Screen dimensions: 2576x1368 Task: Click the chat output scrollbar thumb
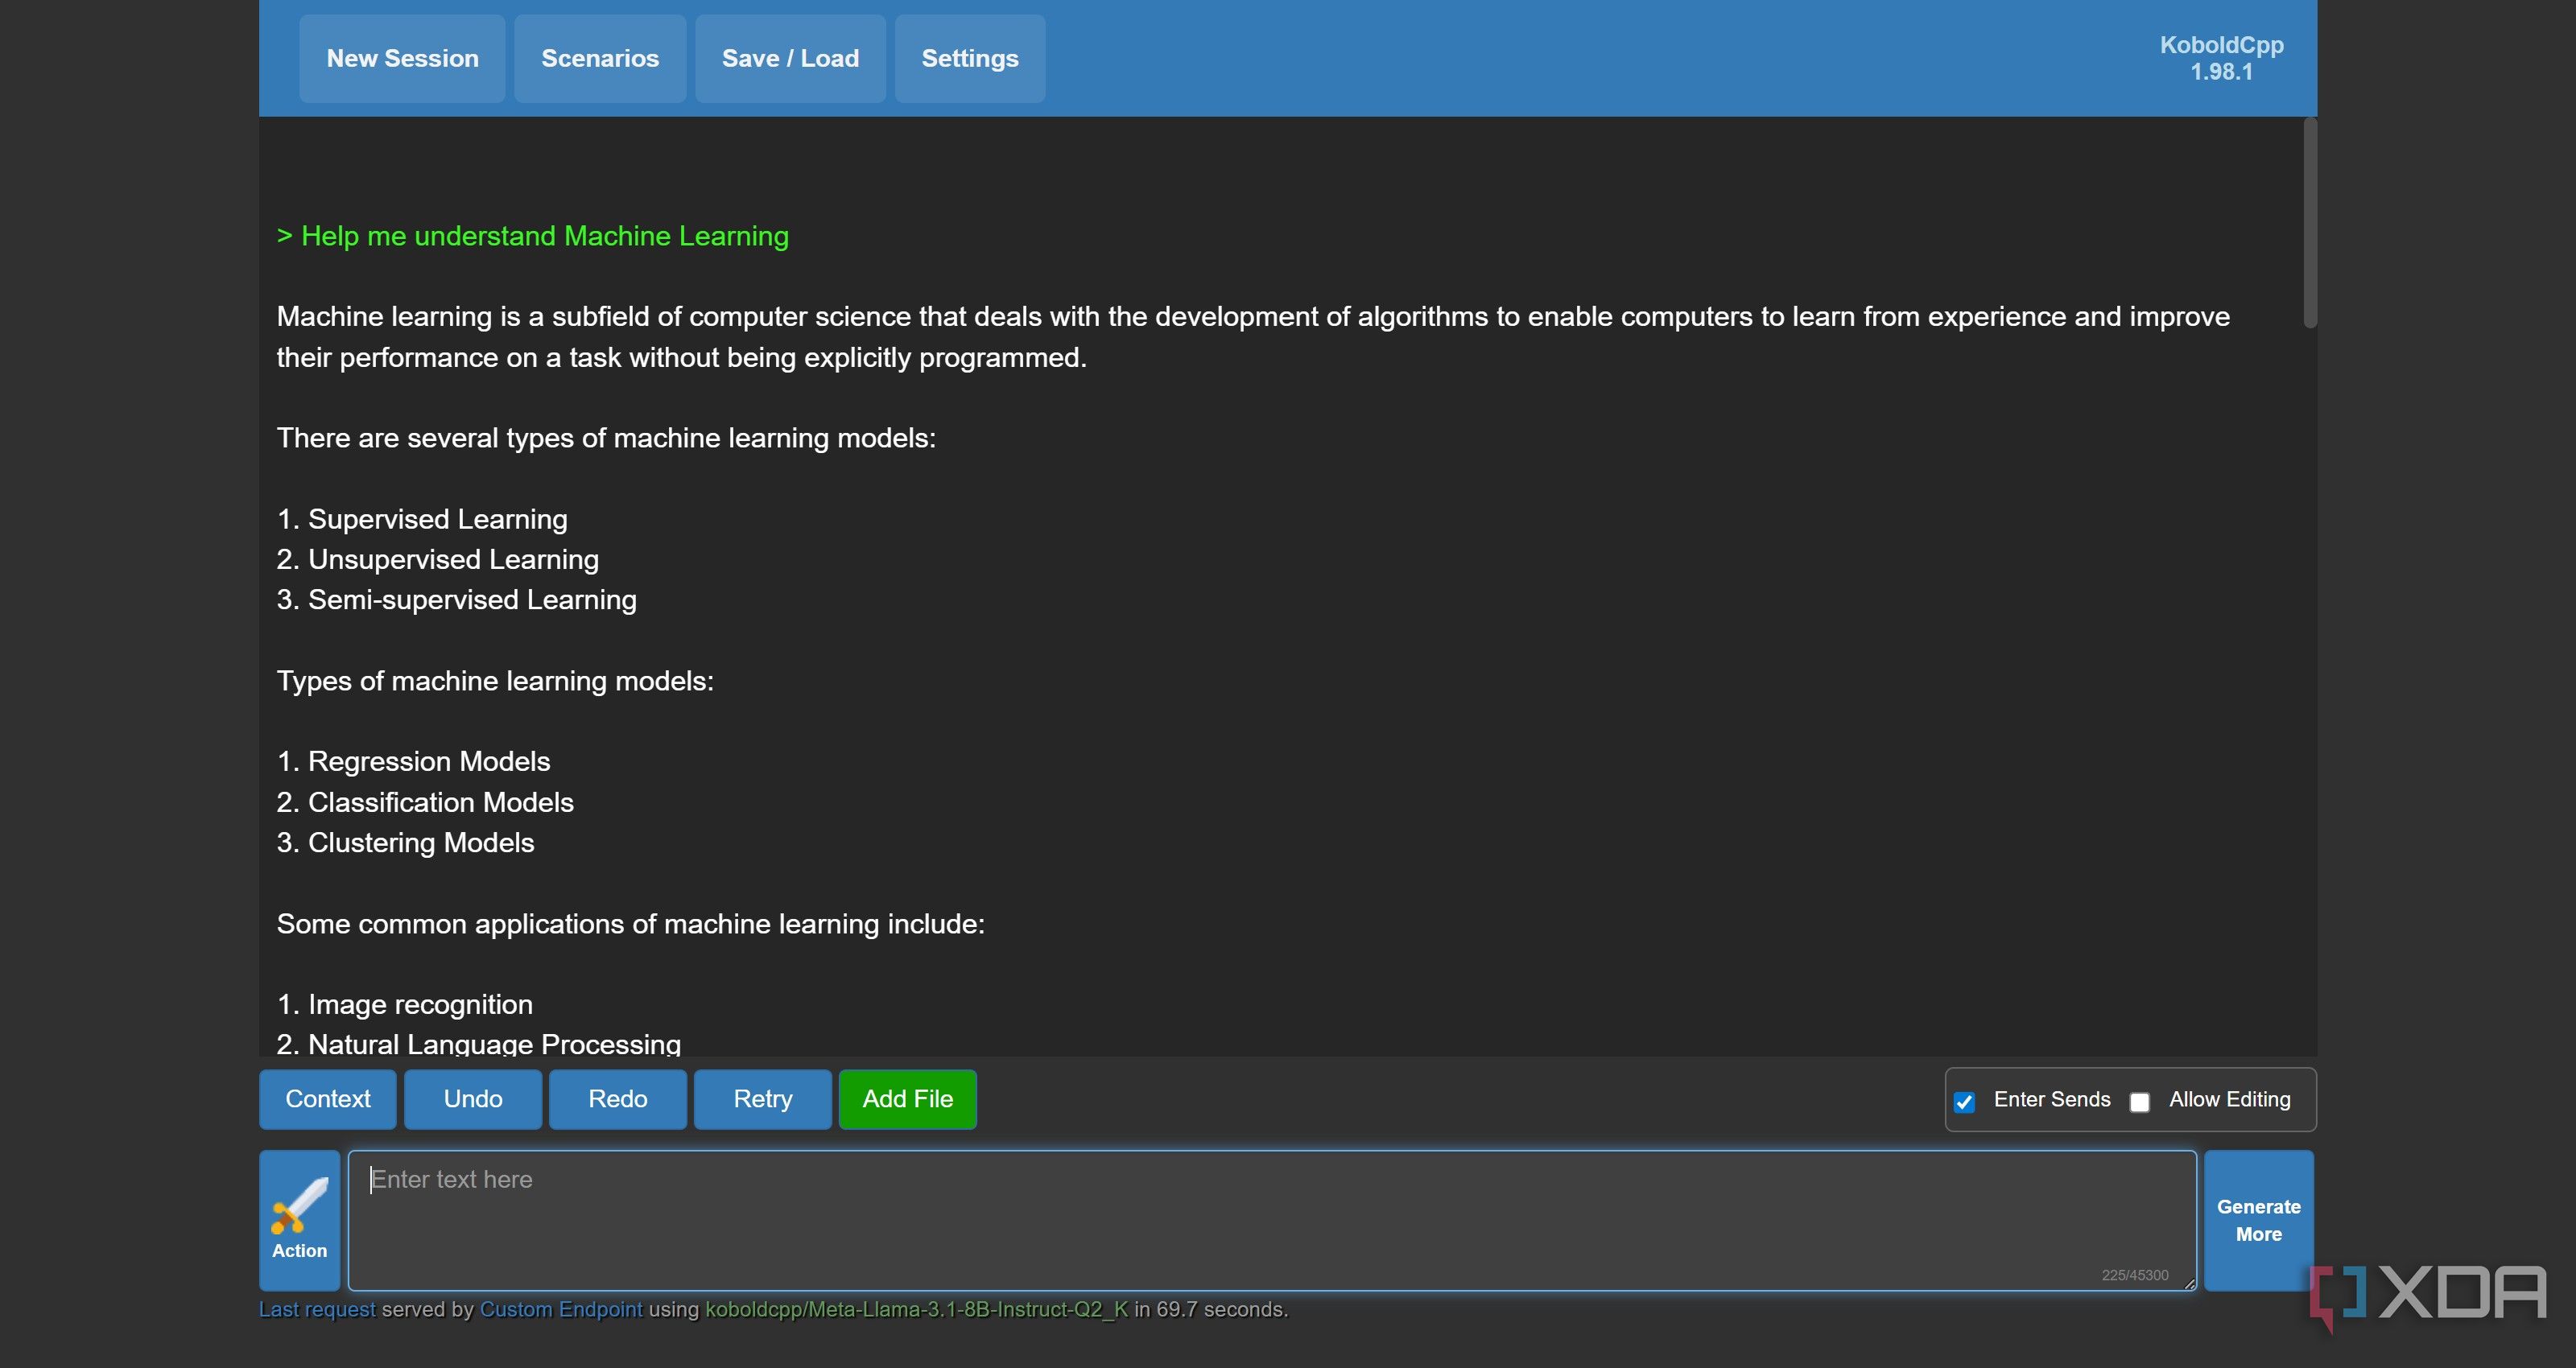pos(2310,222)
